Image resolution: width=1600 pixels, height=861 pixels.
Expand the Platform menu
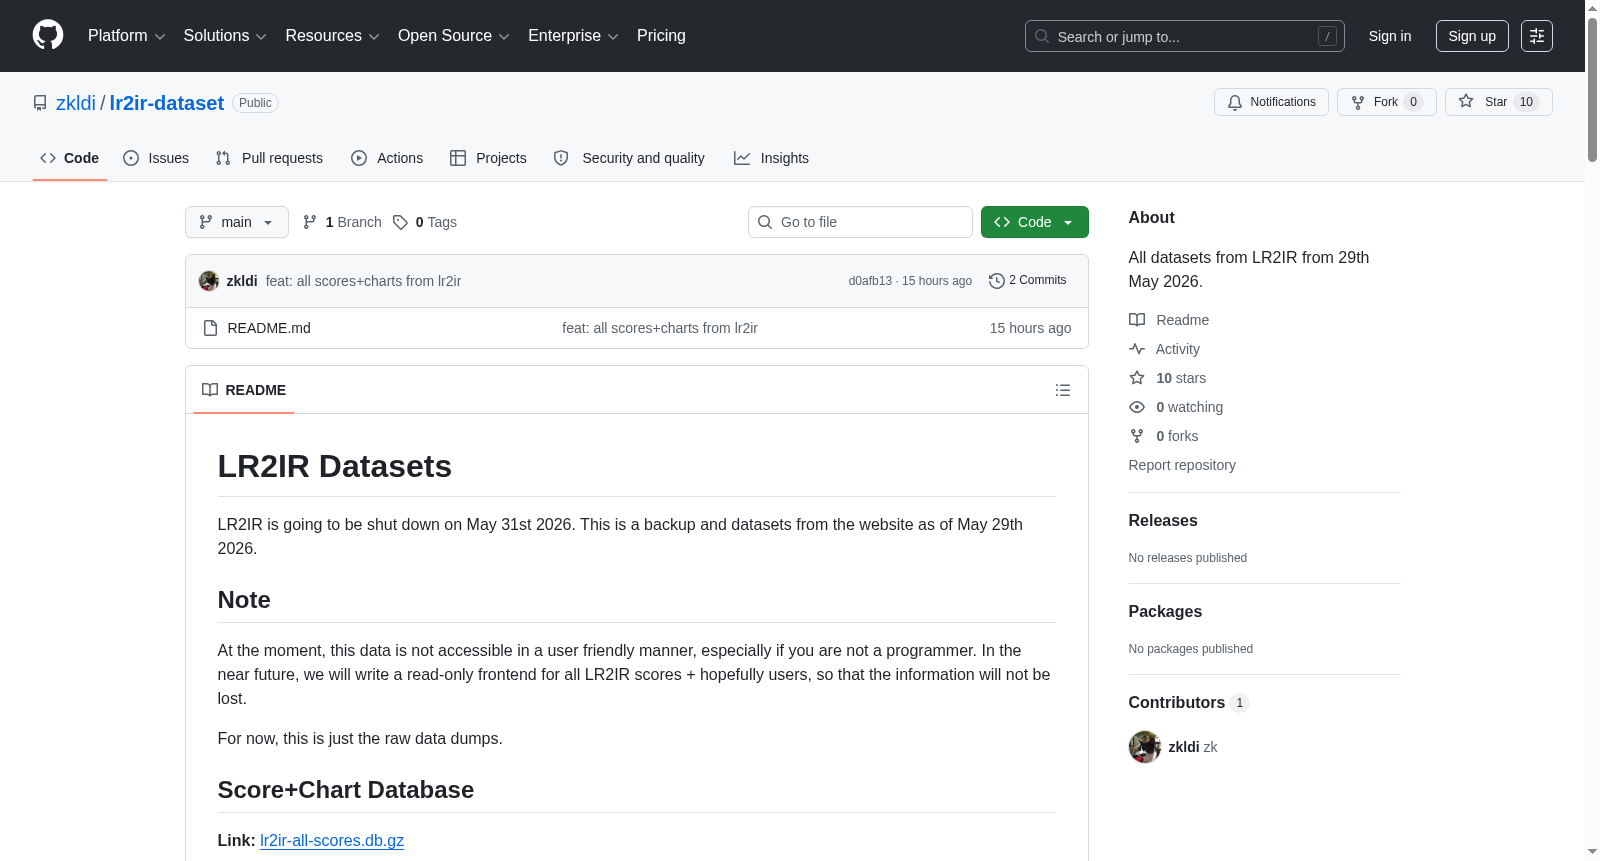click(x=126, y=36)
